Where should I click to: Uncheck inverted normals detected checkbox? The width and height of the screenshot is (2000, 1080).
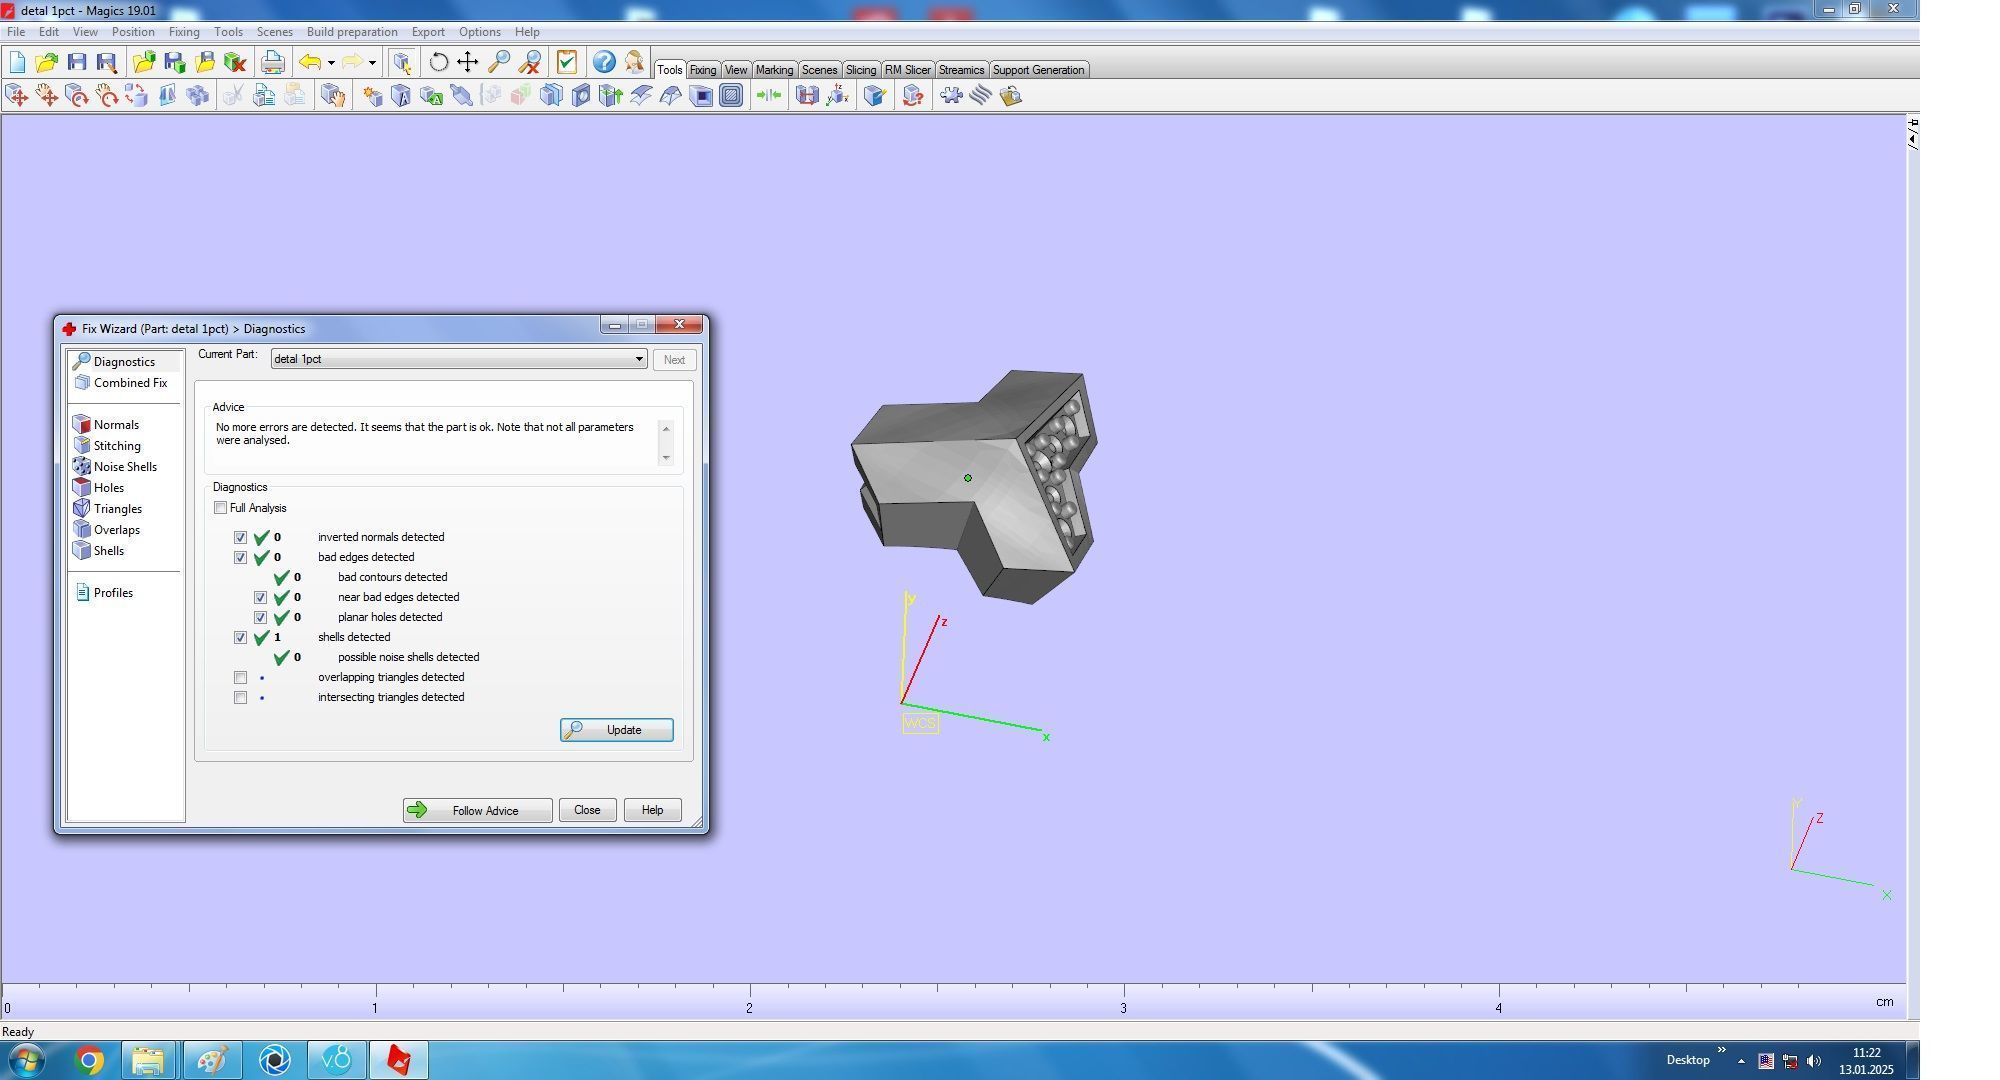(x=240, y=538)
